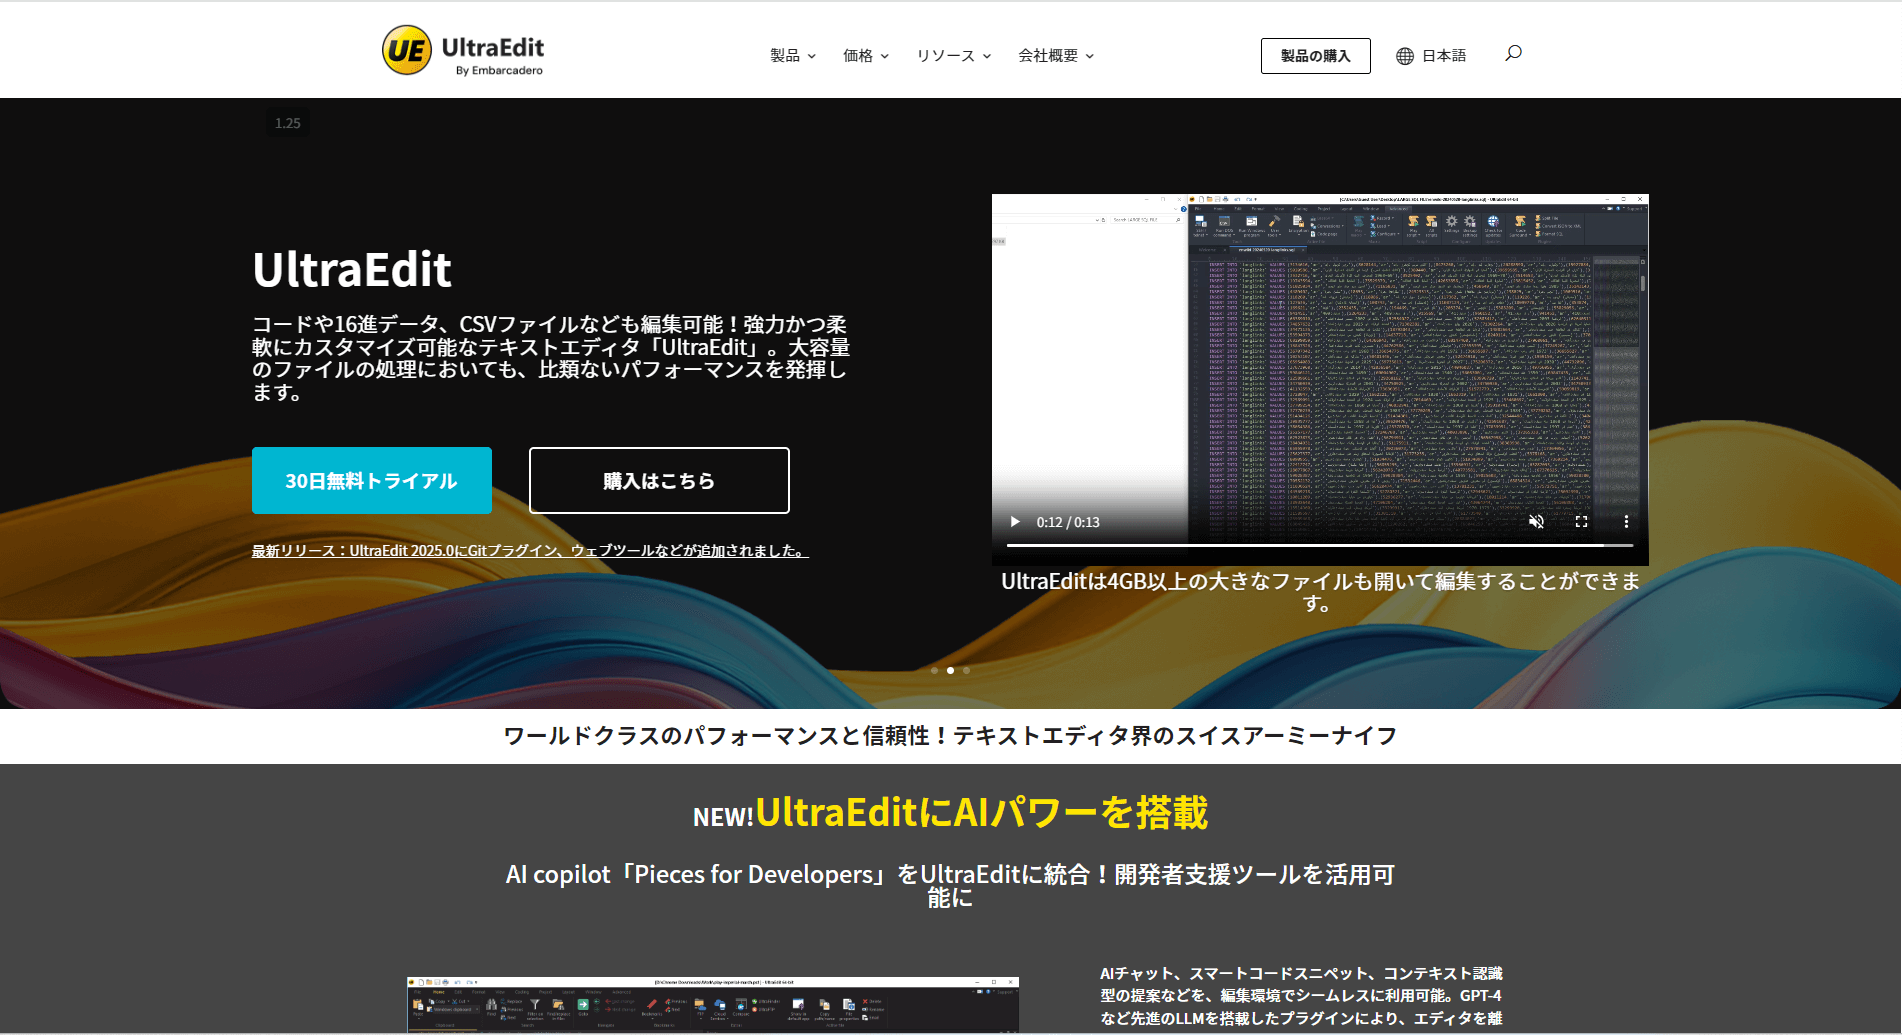Image resolution: width=1902 pixels, height=1035 pixels.
Task: Open the video's three-dot options menu
Action: coord(1626,522)
